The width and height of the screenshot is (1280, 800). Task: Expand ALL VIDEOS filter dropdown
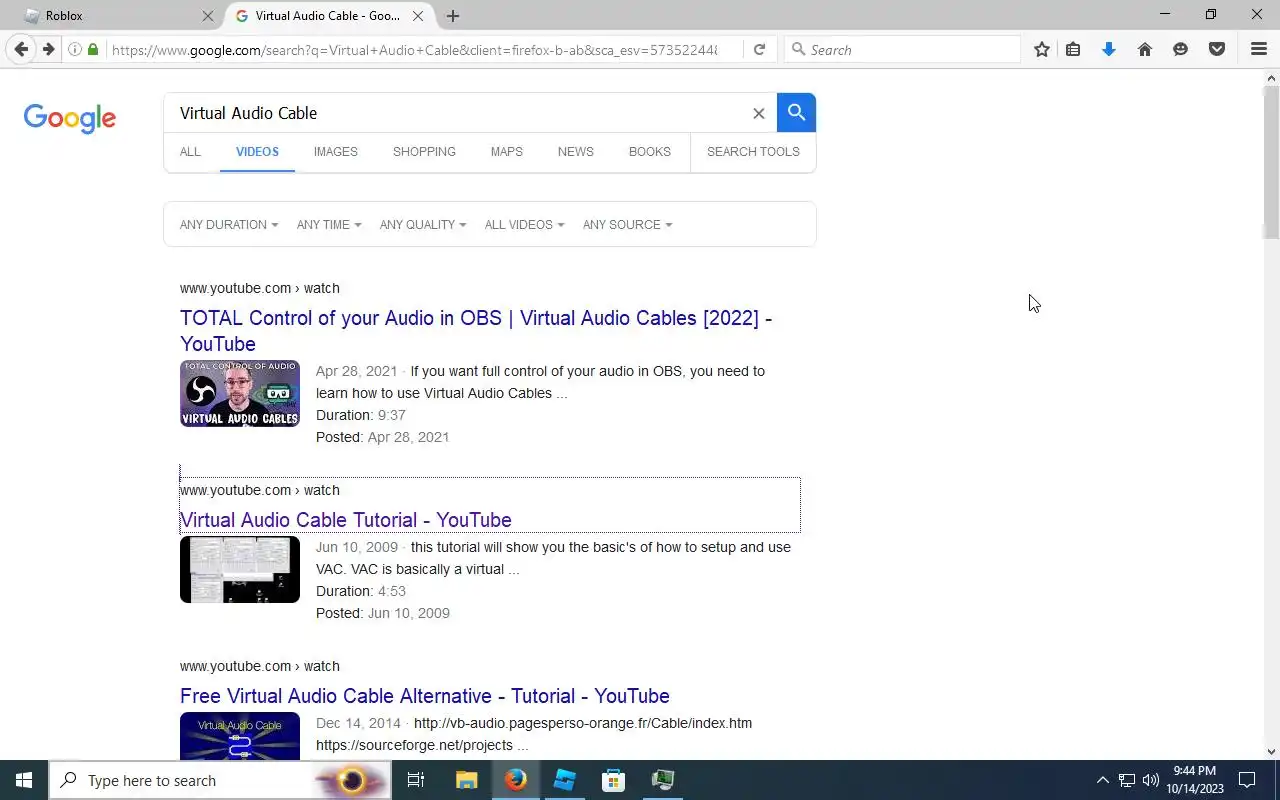(525, 225)
